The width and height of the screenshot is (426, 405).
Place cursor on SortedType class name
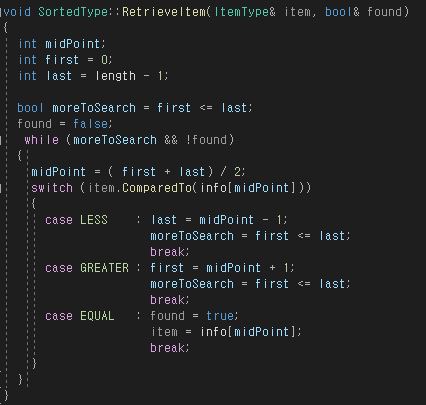73,12
